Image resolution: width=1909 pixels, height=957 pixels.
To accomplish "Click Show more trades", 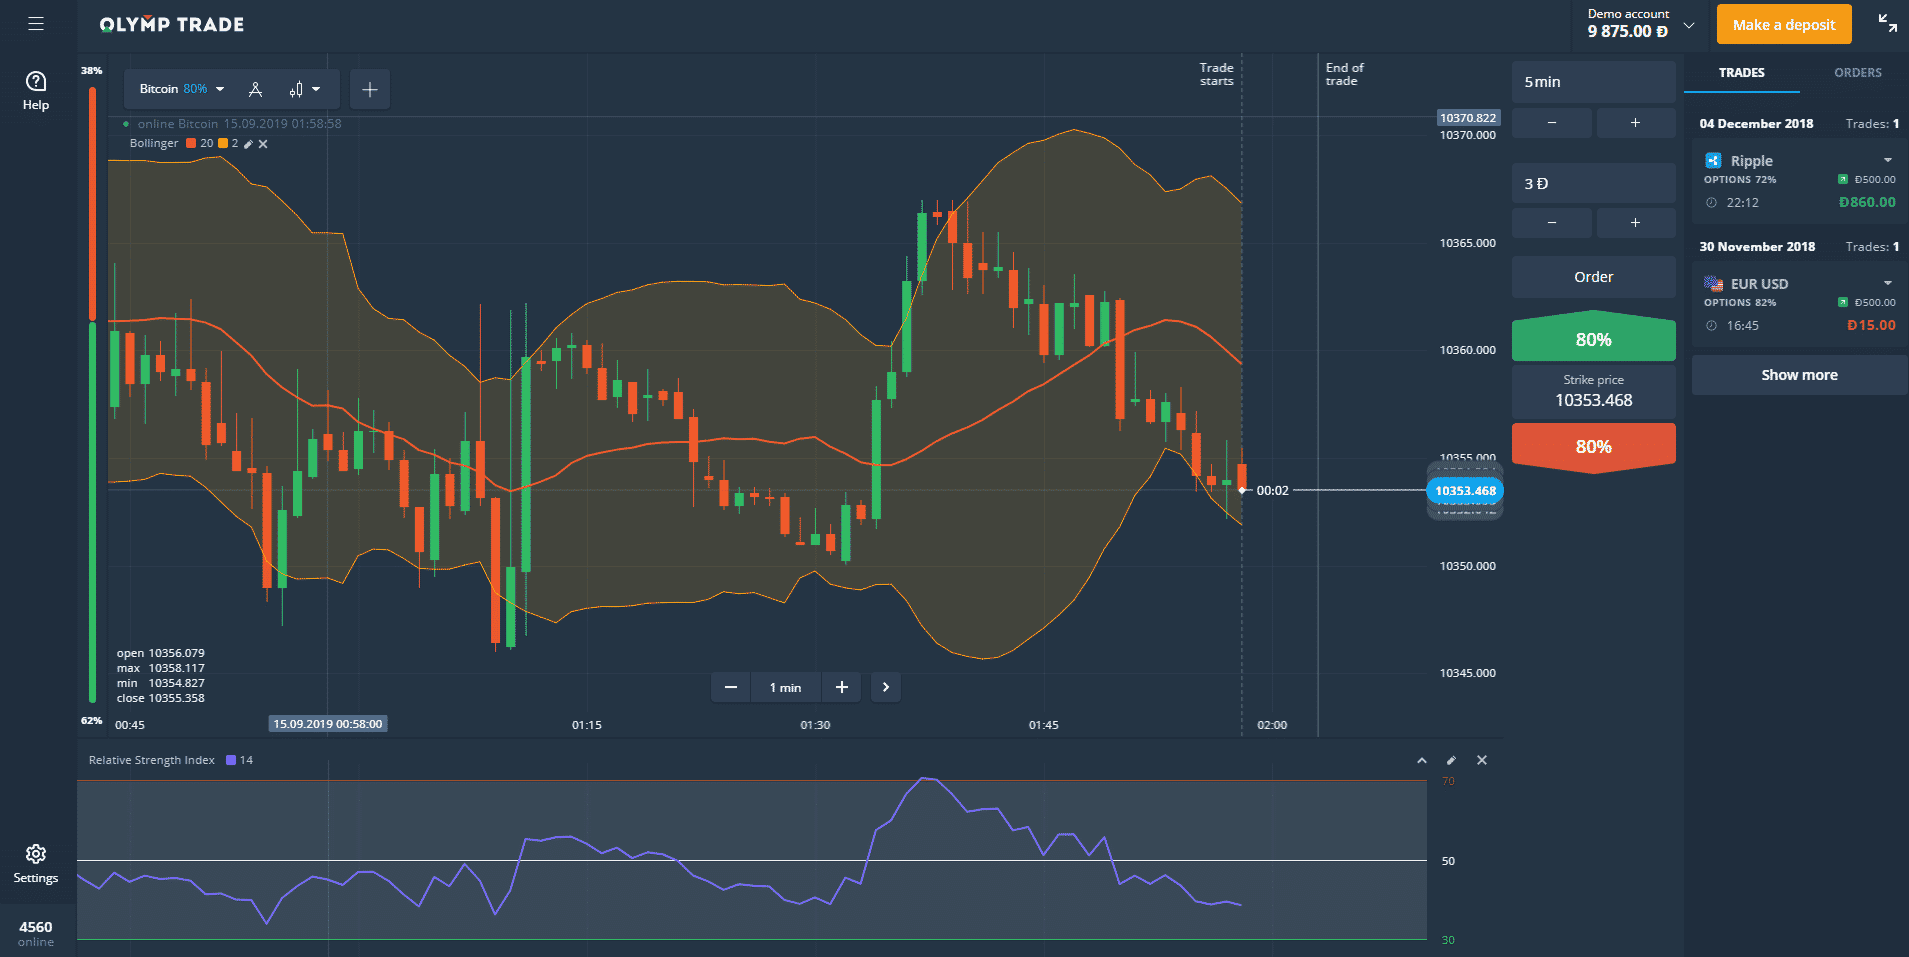I will point(1799,375).
